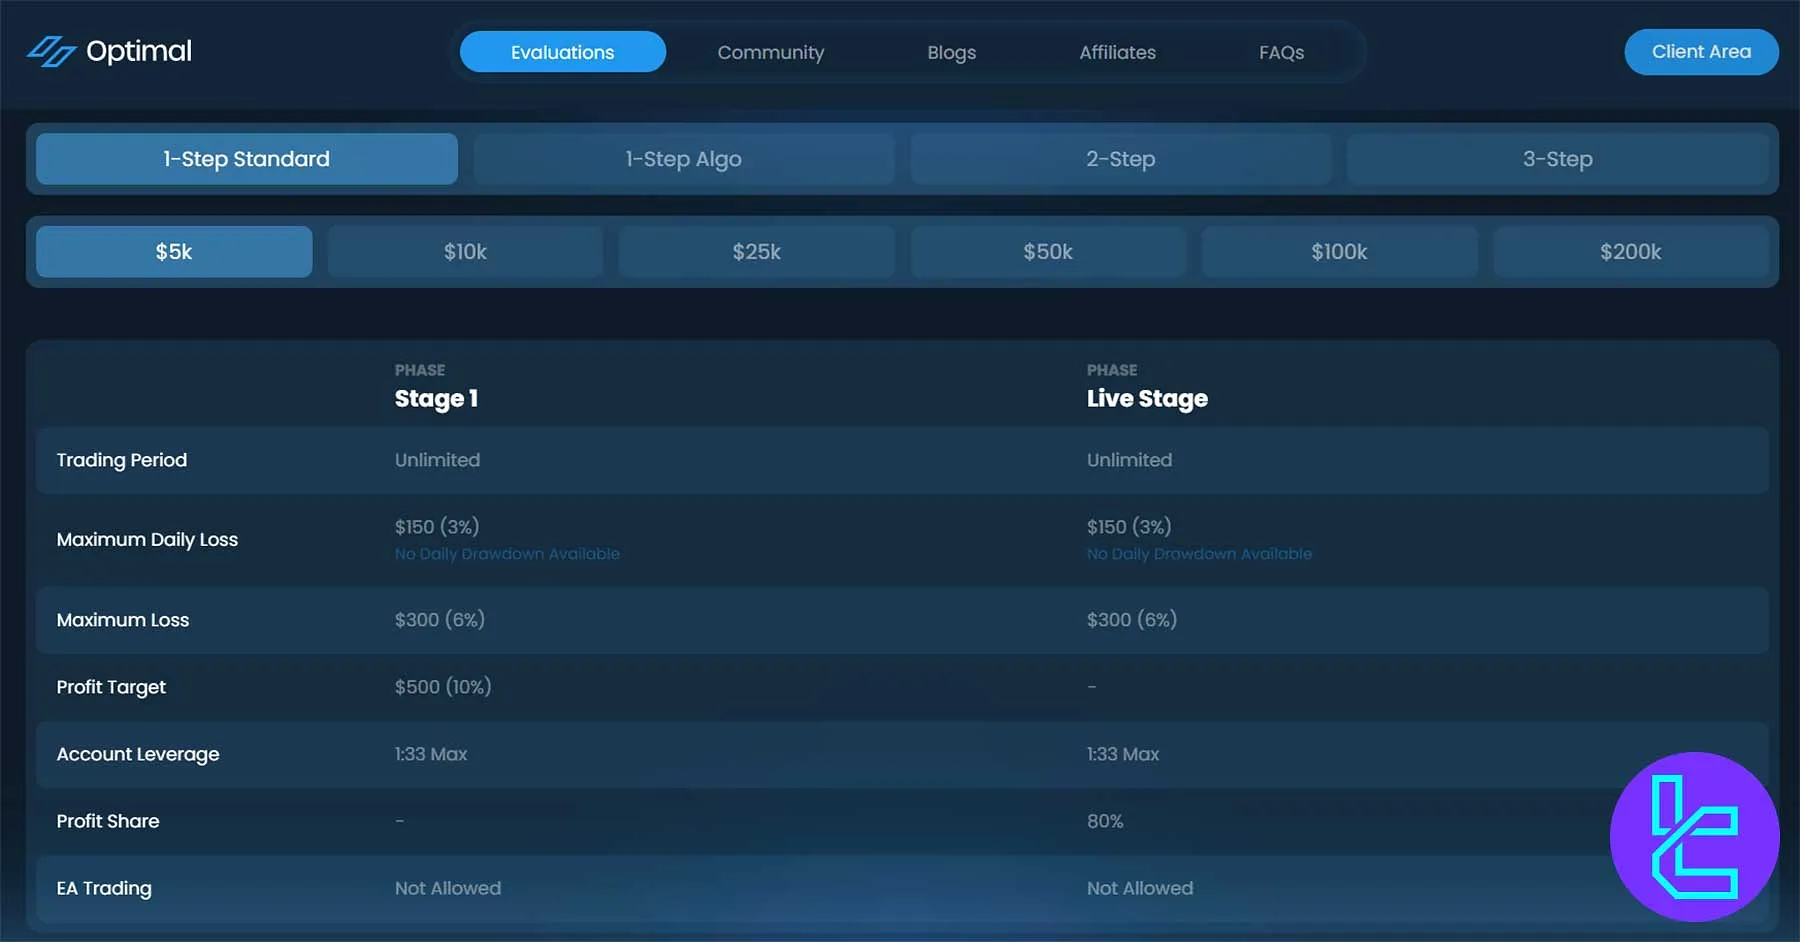Switch to the 1-Step Algo tab
Viewport: 1800px width, 942px height.
(x=683, y=159)
